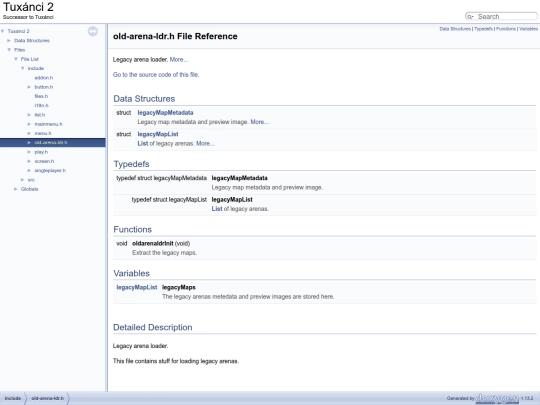Expand the list.h tree arrow
540x405 pixels.
tap(29, 115)
